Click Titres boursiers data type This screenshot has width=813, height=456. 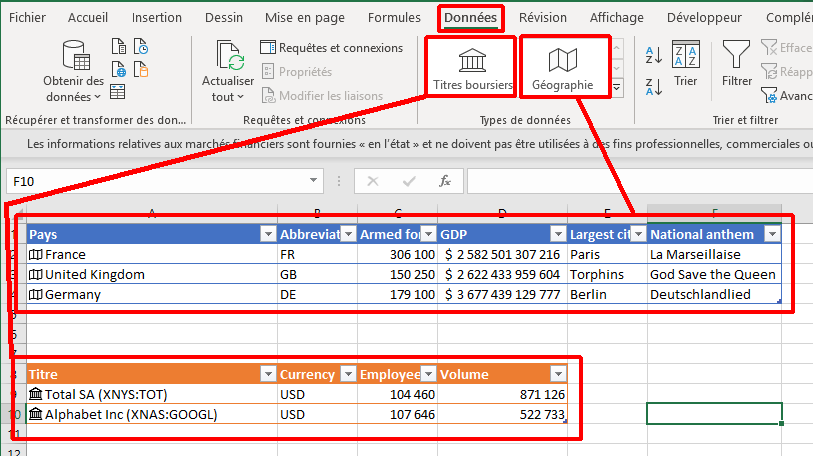[472, 69]
